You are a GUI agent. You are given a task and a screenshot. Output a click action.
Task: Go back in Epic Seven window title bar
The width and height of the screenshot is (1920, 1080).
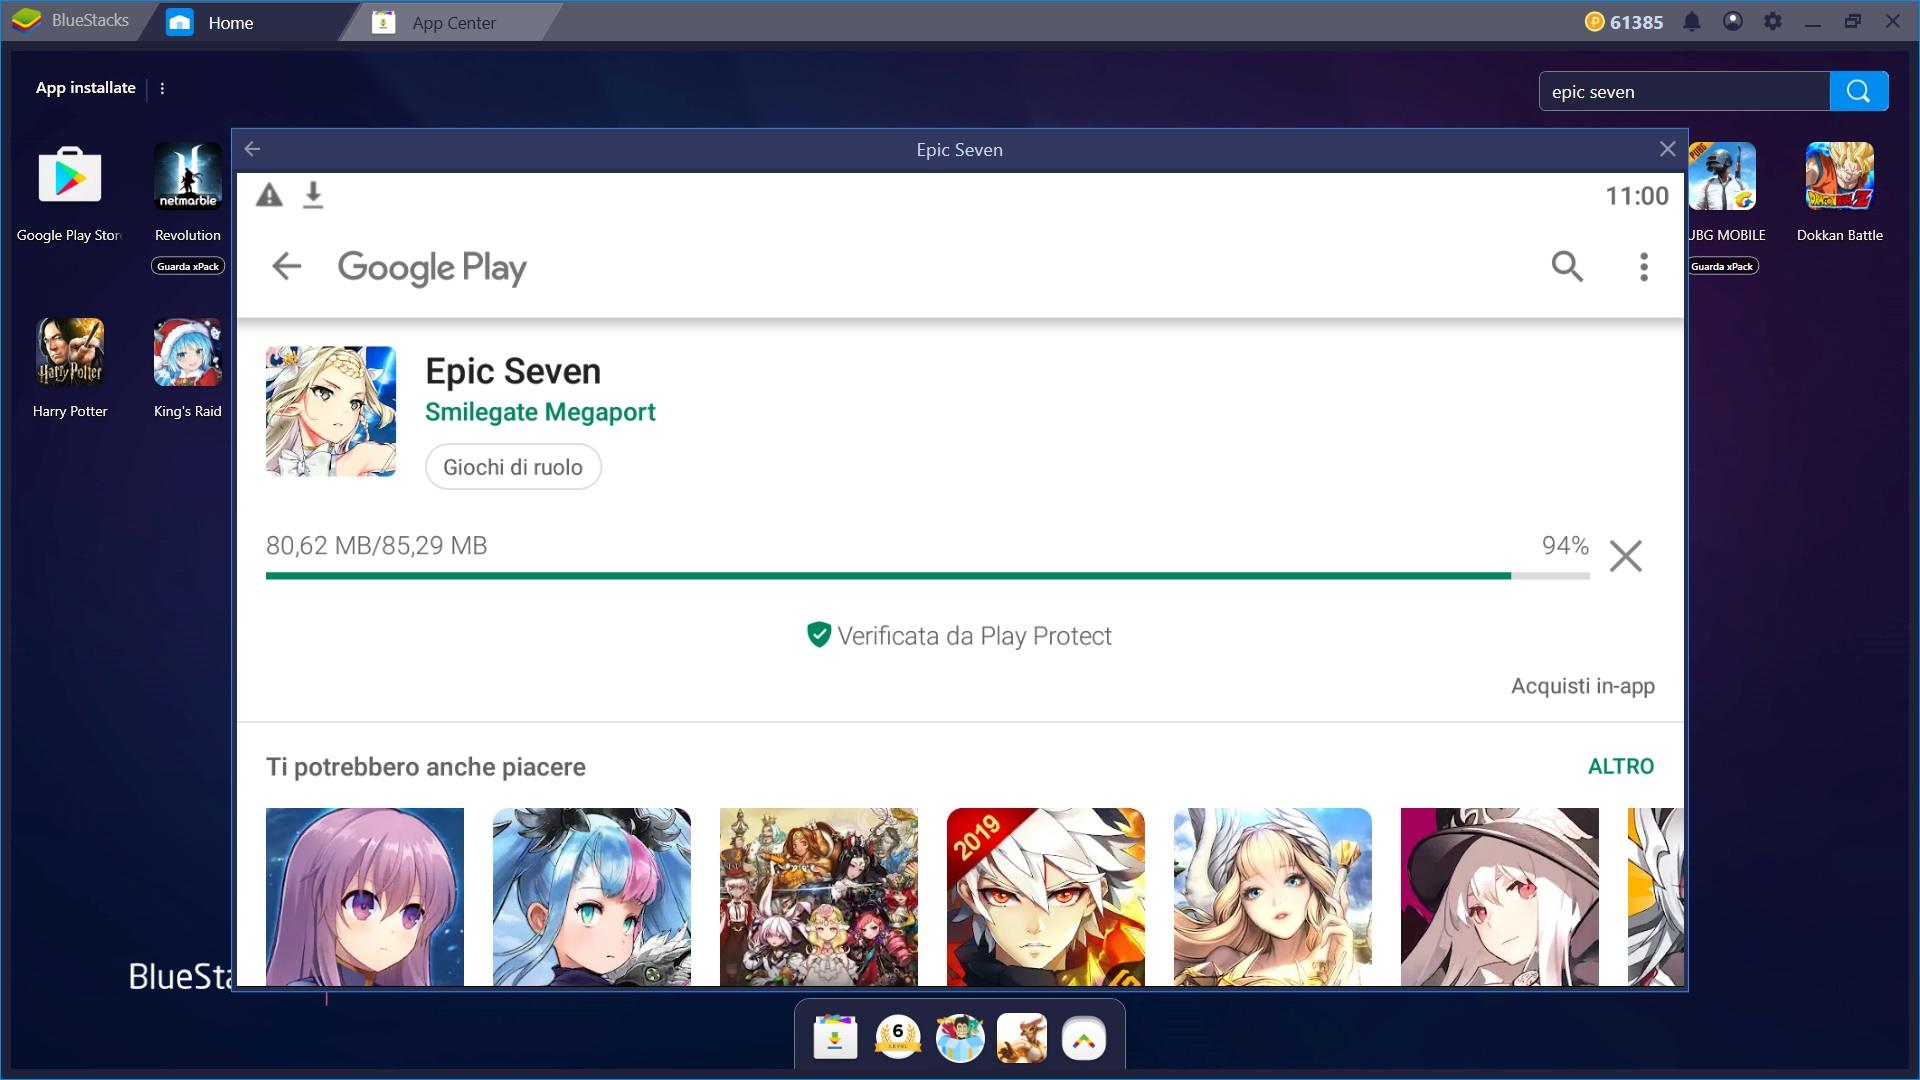[252, 149]
